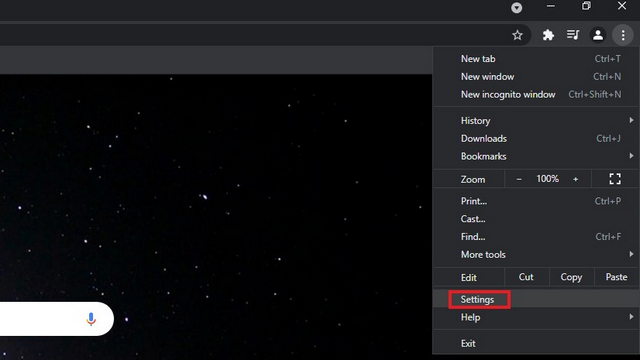Select Find... menu entry
Screen dimensions: 640x360
click(535, 237)
